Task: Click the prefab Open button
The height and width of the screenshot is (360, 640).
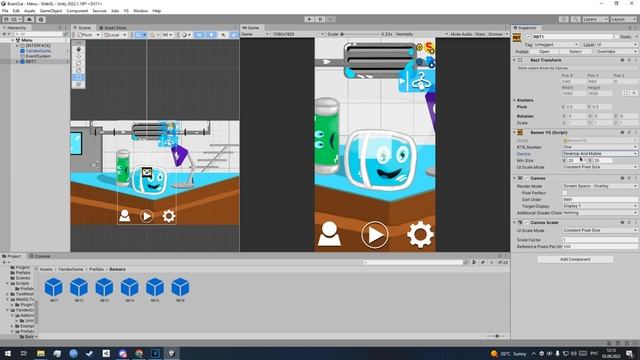Action: [x=544, y=51]
